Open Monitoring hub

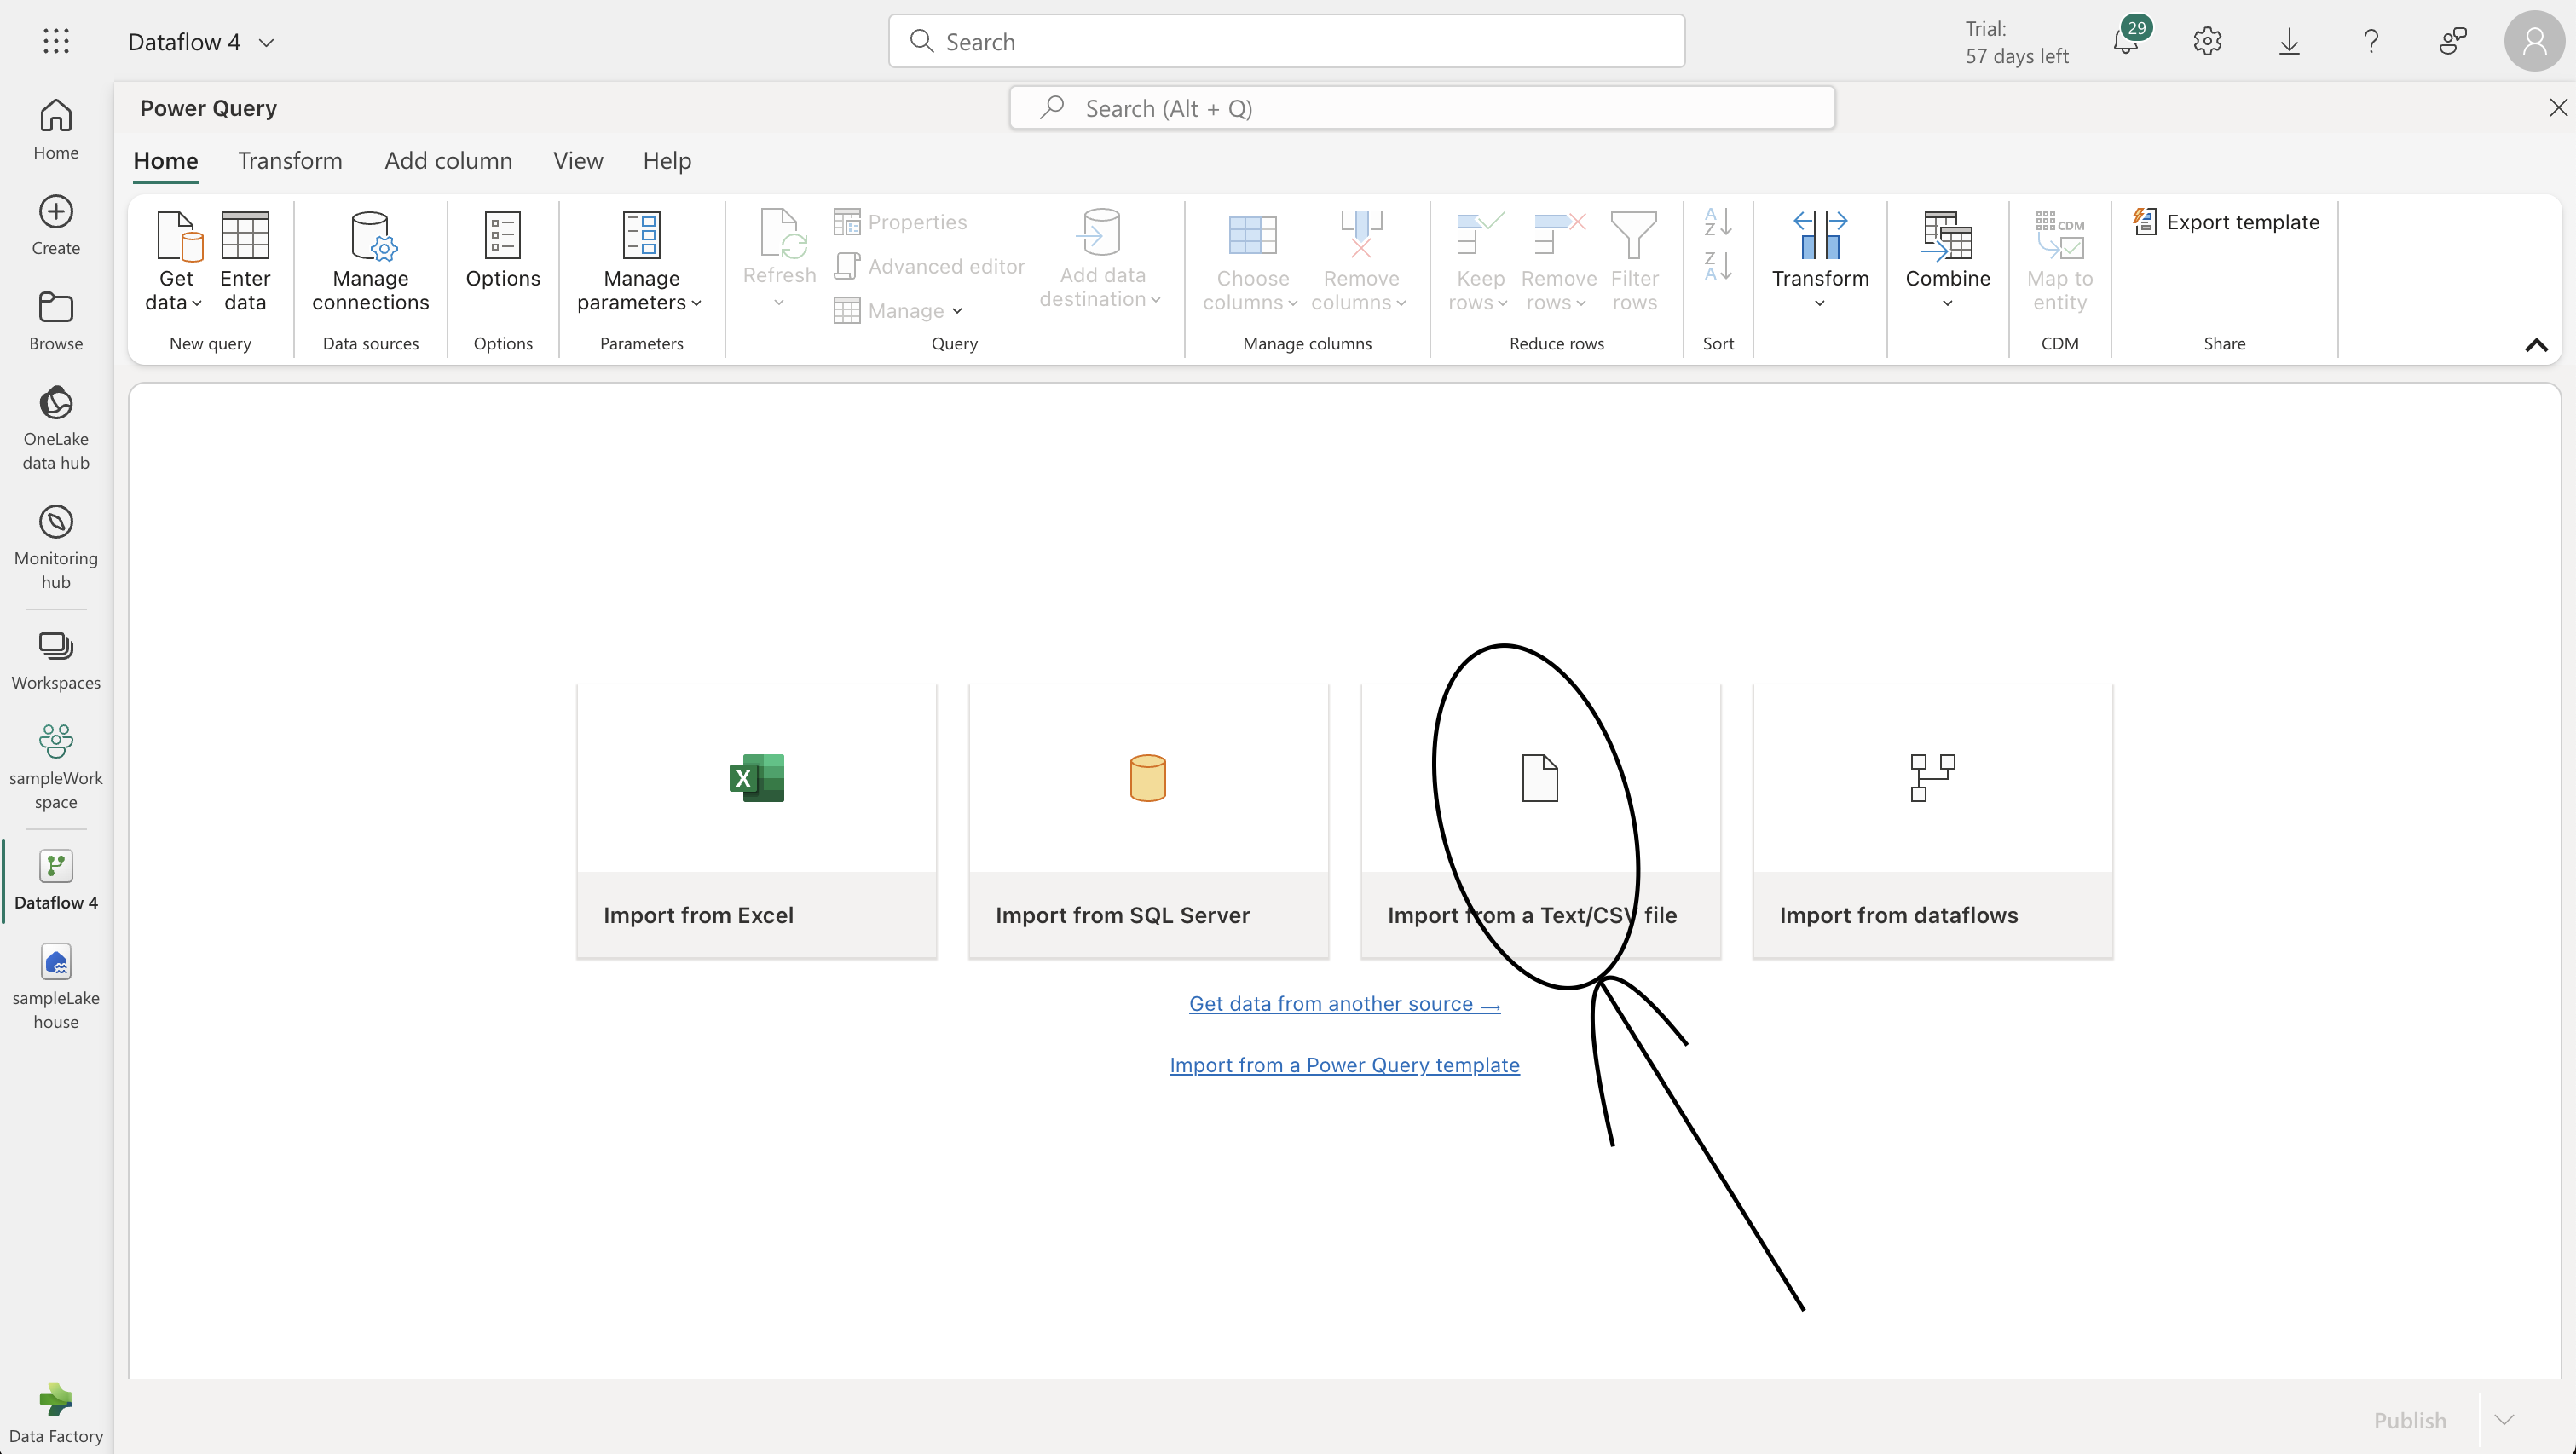pyautogui.click(x=56, y=546)
